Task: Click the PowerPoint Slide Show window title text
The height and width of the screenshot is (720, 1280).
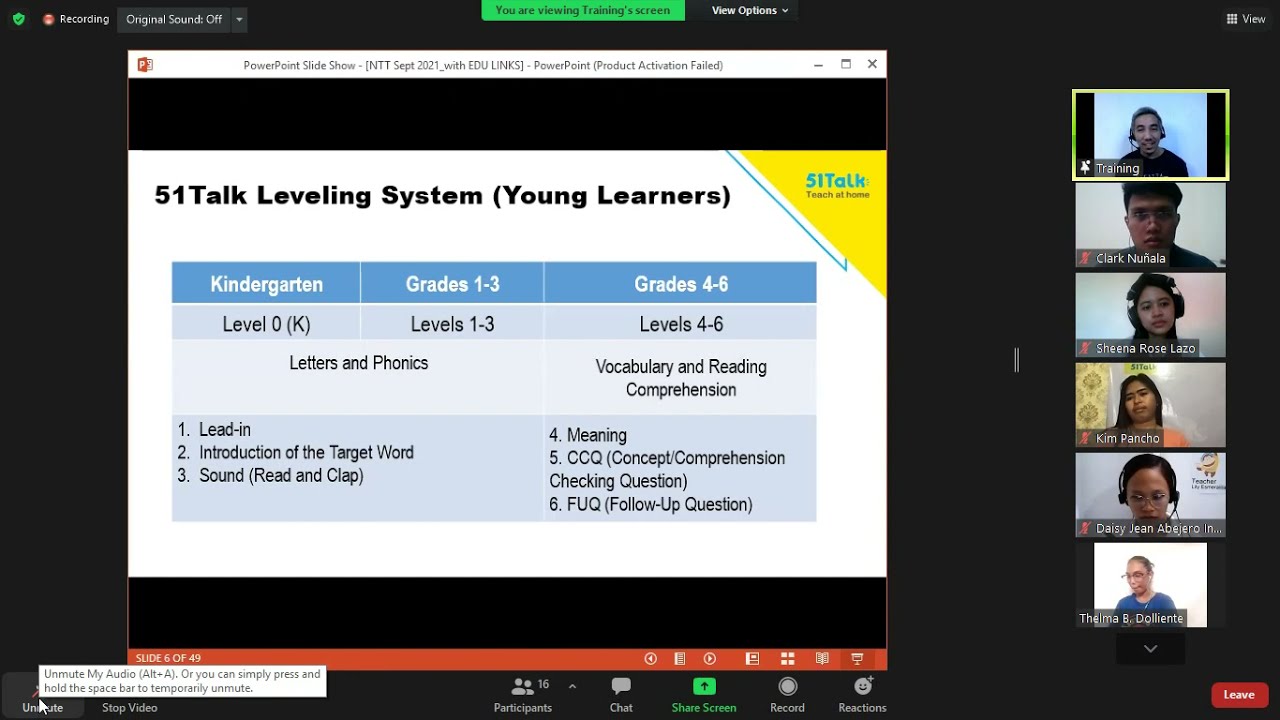Action: 483,65
